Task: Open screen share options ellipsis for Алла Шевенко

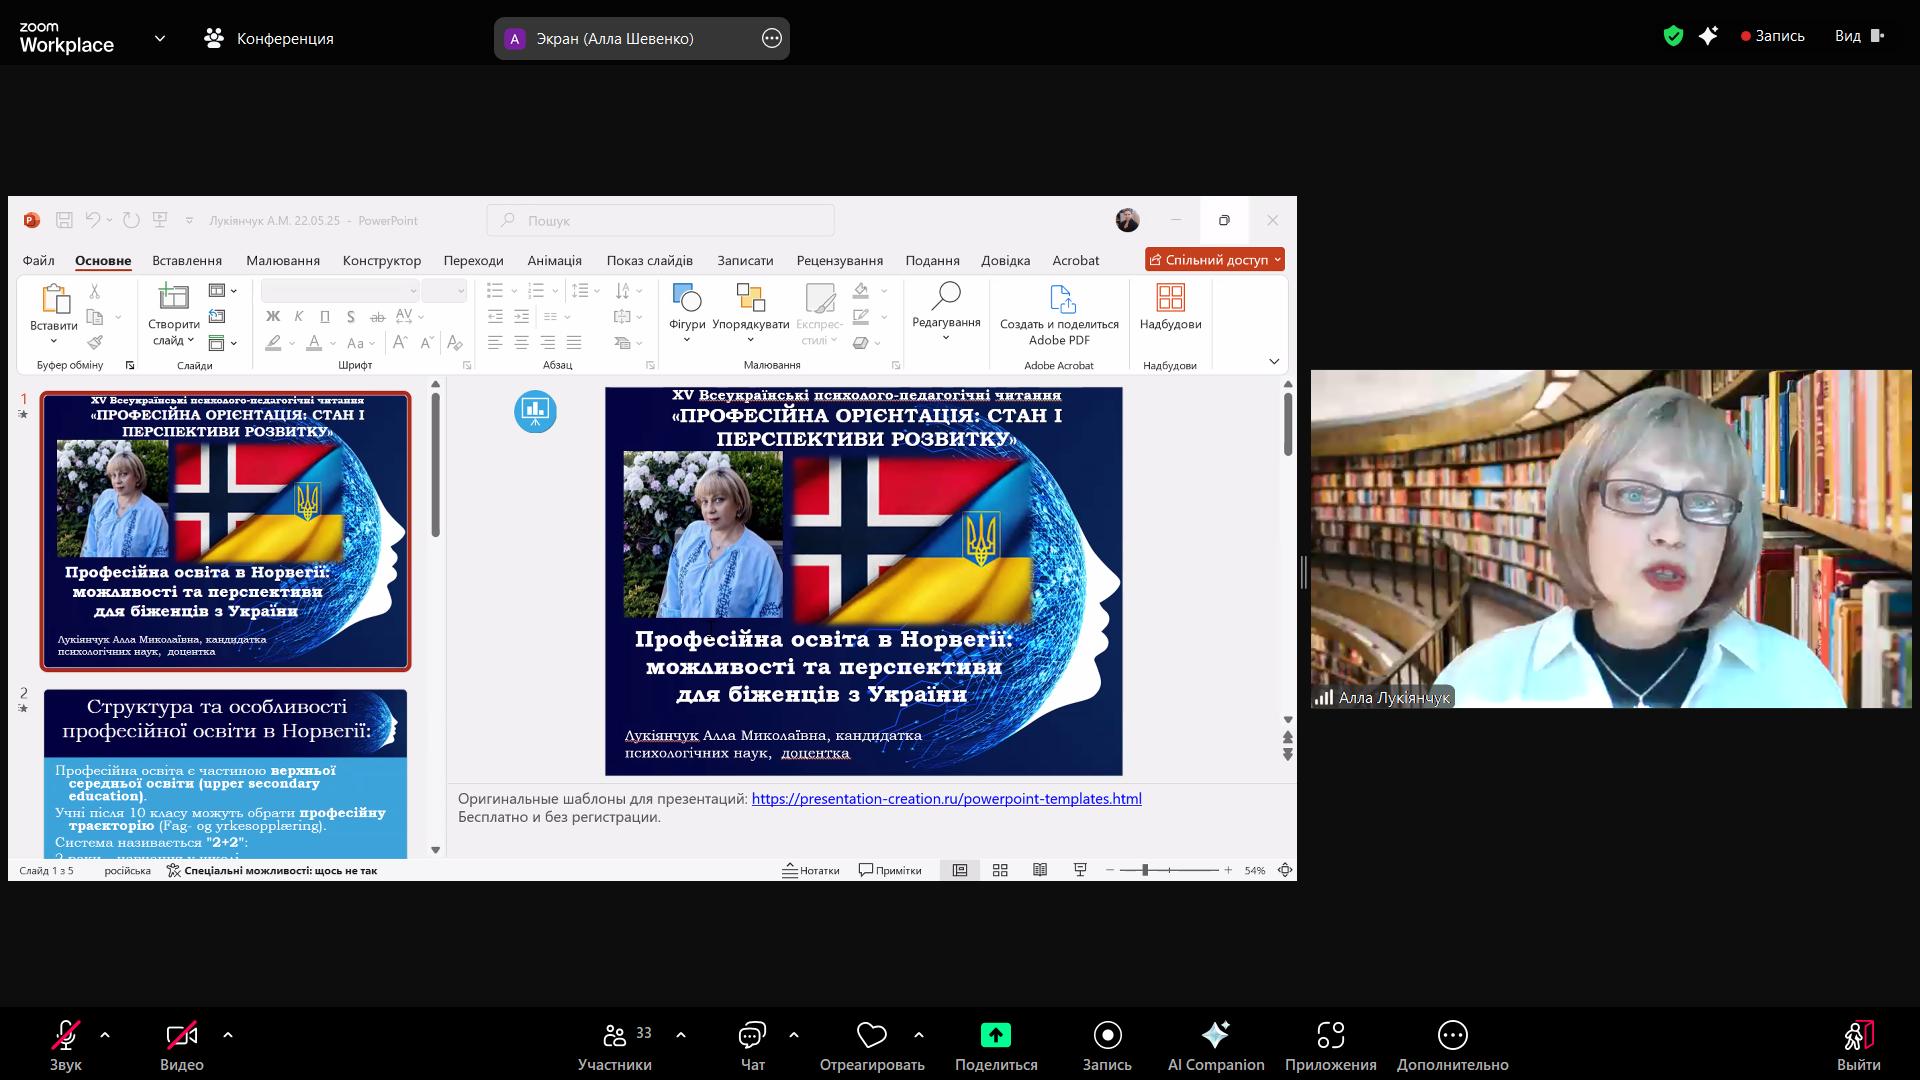Action: 772,38
